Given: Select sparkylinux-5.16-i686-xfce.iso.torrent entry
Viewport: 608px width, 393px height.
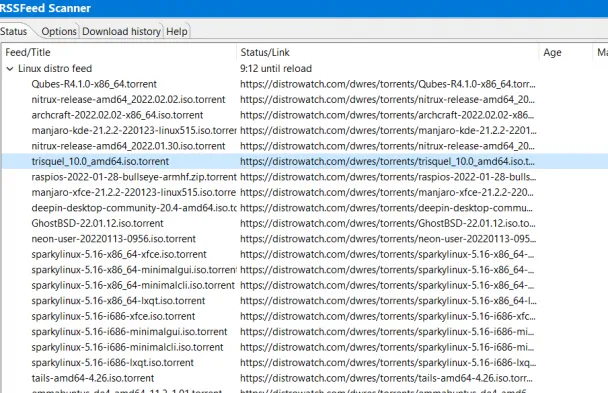Looking at the screenshot, I should coord(113,317).
